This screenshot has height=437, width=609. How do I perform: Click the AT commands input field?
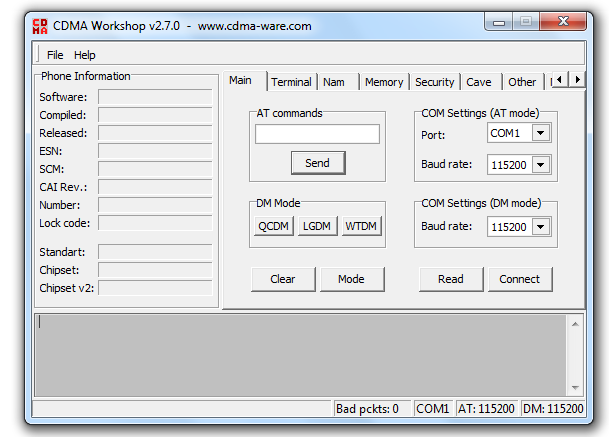317,134
